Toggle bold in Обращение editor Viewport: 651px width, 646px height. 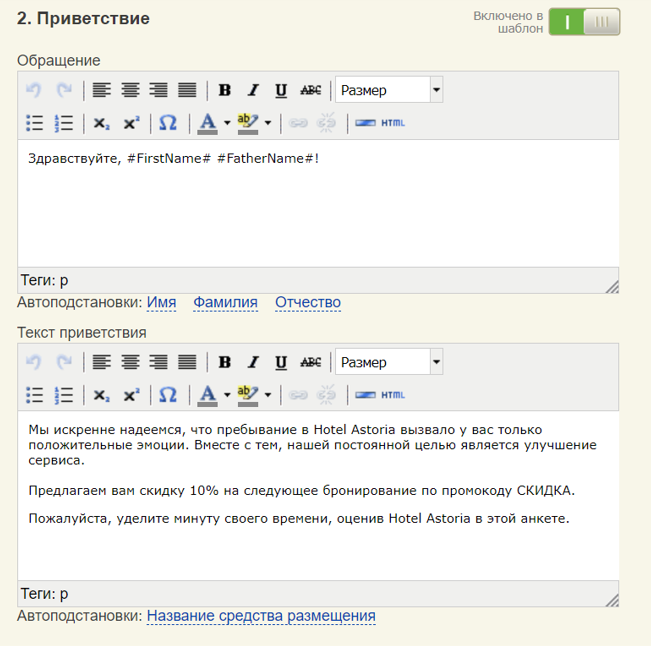(x=225, y=90)
